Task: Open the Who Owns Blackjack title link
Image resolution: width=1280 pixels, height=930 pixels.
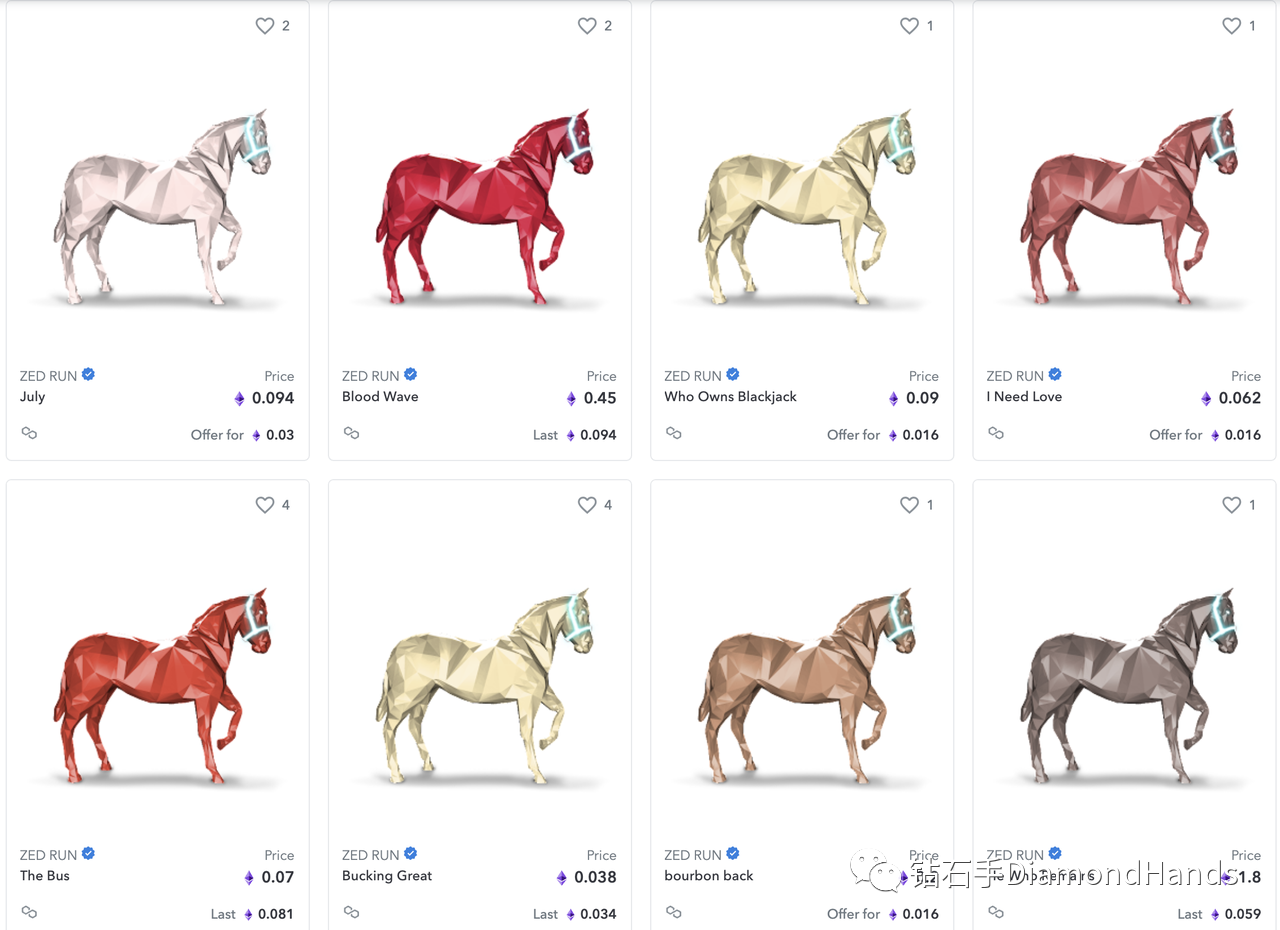Action: (x=730, y=397)
